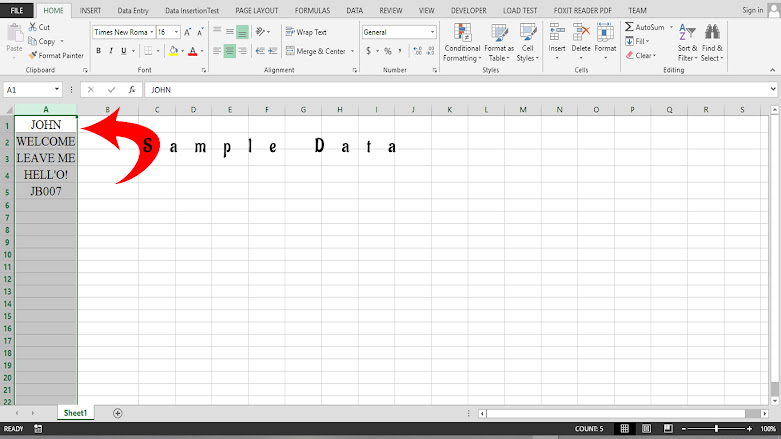Screen dimensions: 781x439
Task: Open the Borders icon in Font group
Action: (x=148, y=51)
